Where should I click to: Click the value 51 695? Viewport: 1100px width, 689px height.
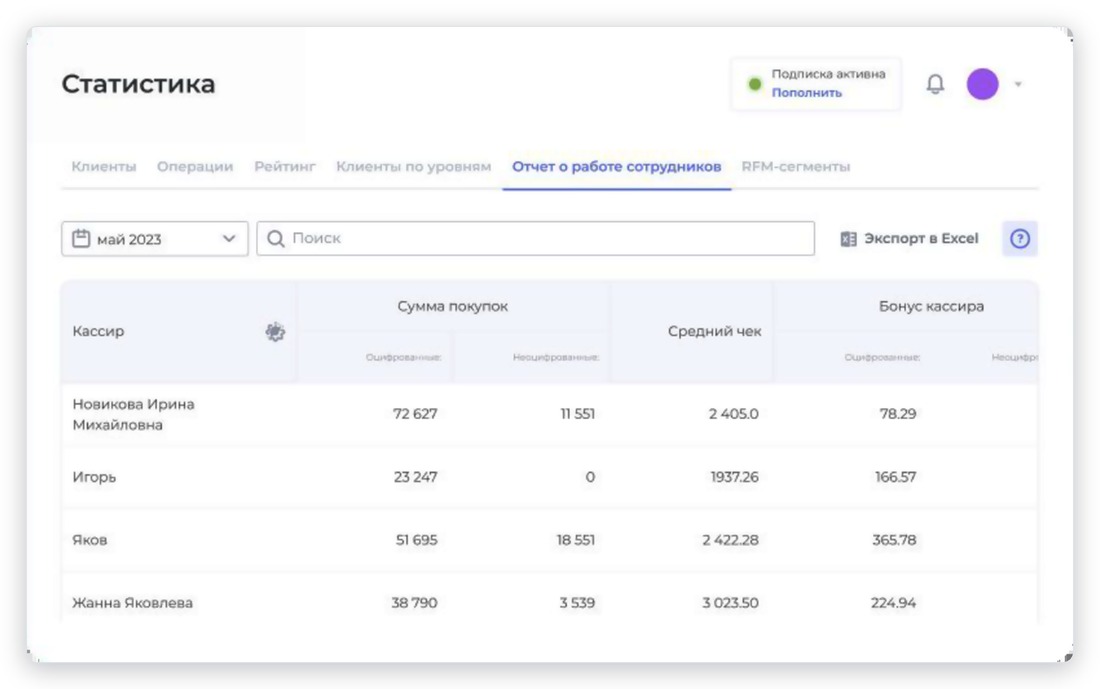point(417,540)
